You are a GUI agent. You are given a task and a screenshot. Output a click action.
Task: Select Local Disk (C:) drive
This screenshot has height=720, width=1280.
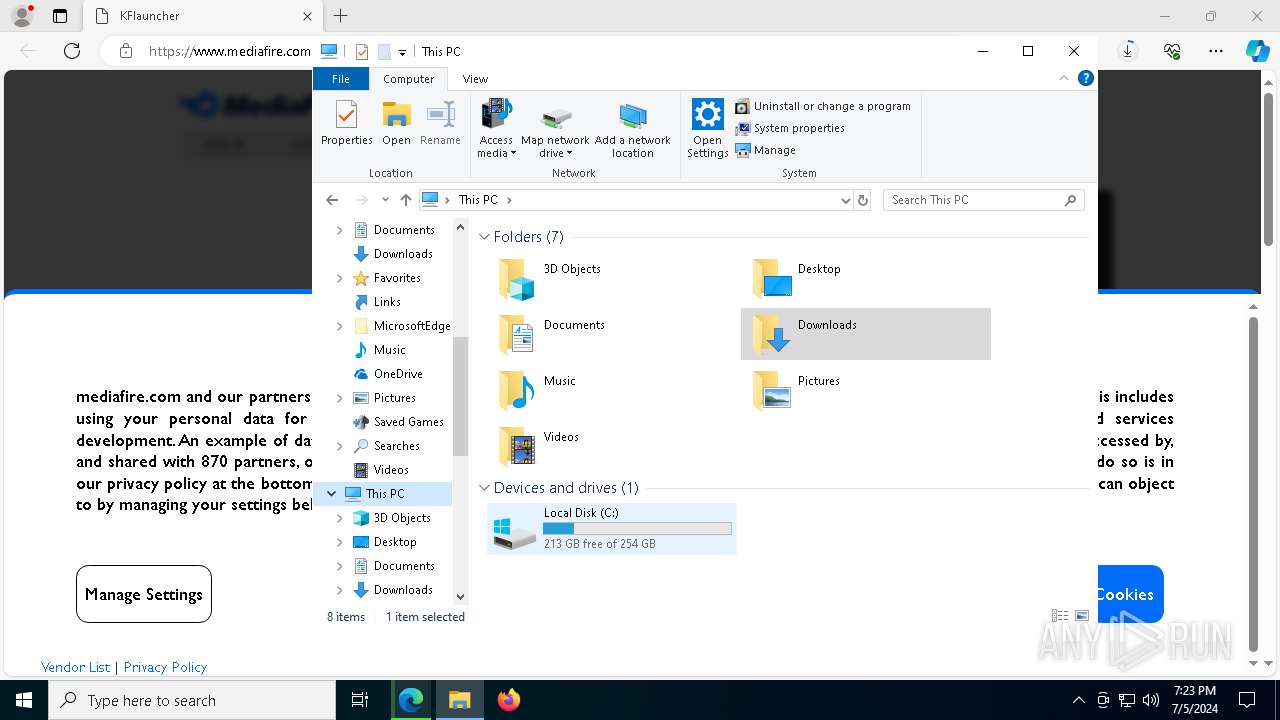[x=612, y=528]
